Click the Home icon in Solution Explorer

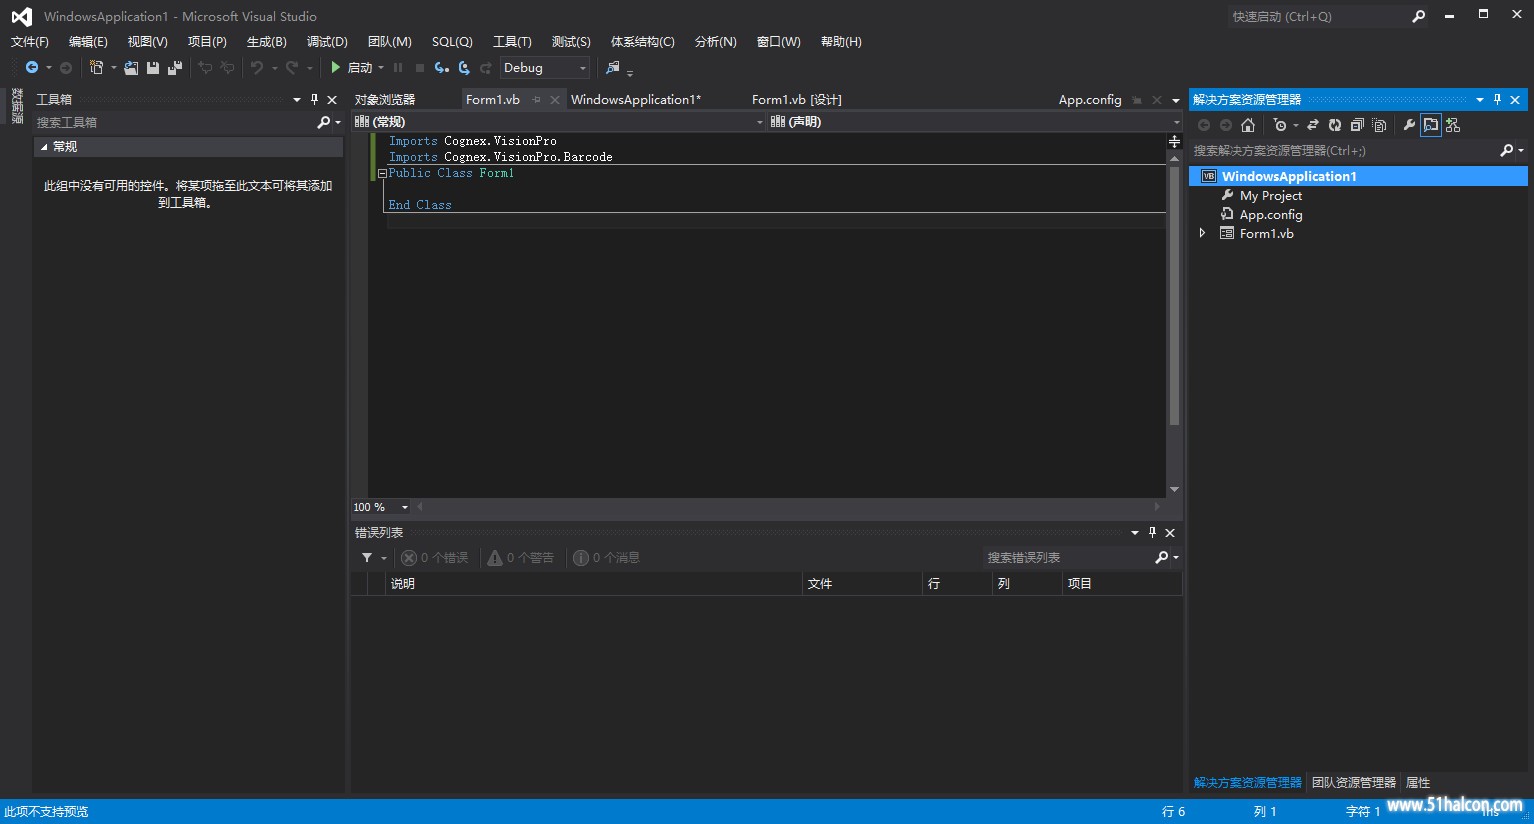pyautogui.click(x=1248, y=125)
